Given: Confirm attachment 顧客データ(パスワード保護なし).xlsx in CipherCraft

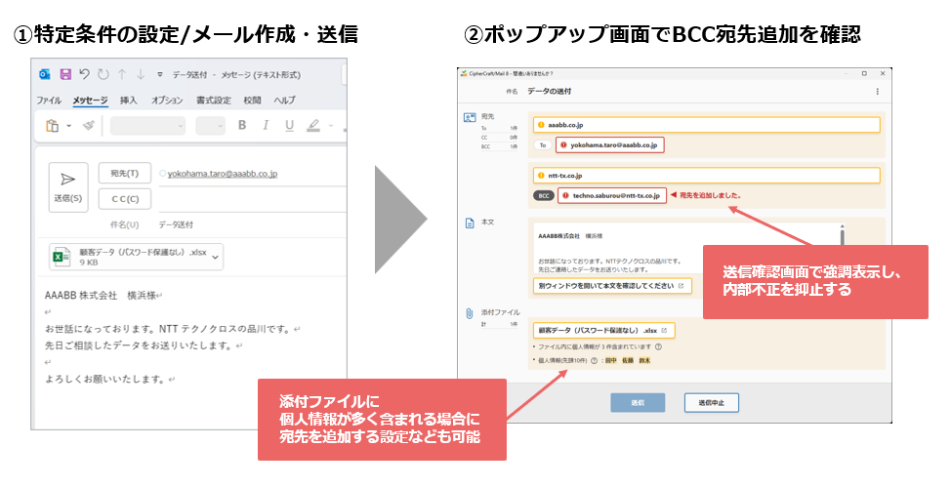Looking at the screenshot, I should pyautogui.click(x=603, y=330).
